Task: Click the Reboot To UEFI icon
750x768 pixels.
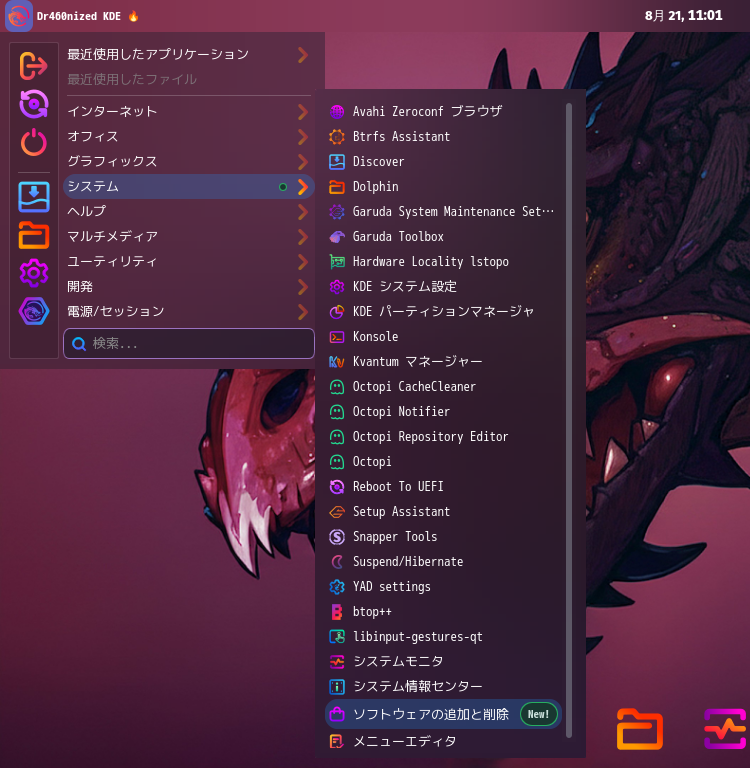Action: point(337,487)
